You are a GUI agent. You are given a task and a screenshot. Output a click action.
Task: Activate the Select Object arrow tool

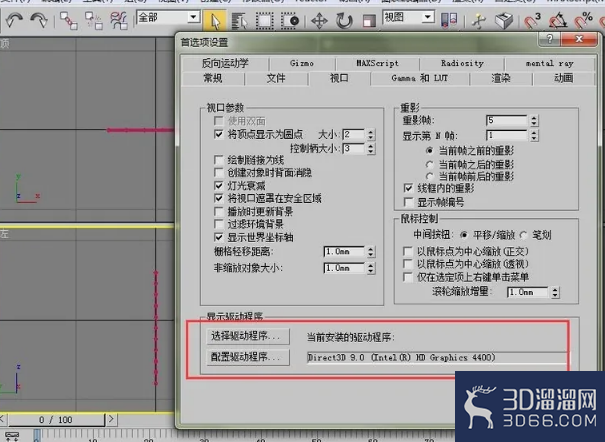point(215,21)
